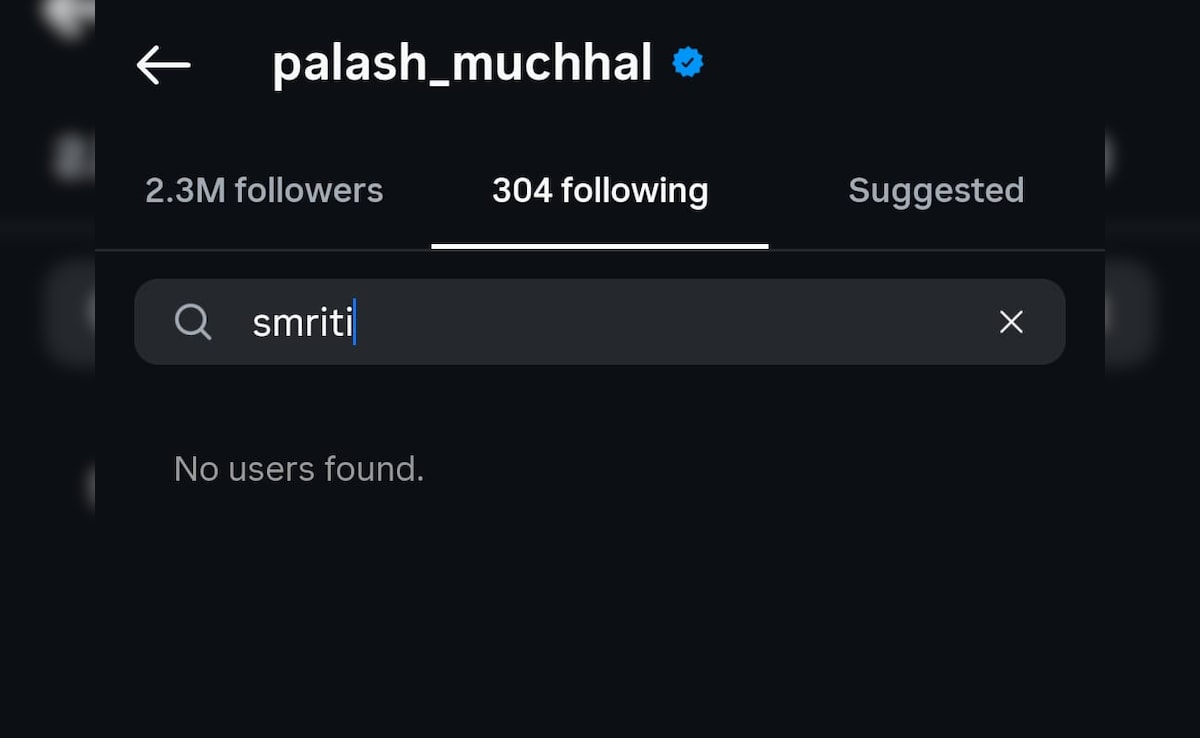
Task: Switch to the Suggested tab
Action: coord(936,190)
